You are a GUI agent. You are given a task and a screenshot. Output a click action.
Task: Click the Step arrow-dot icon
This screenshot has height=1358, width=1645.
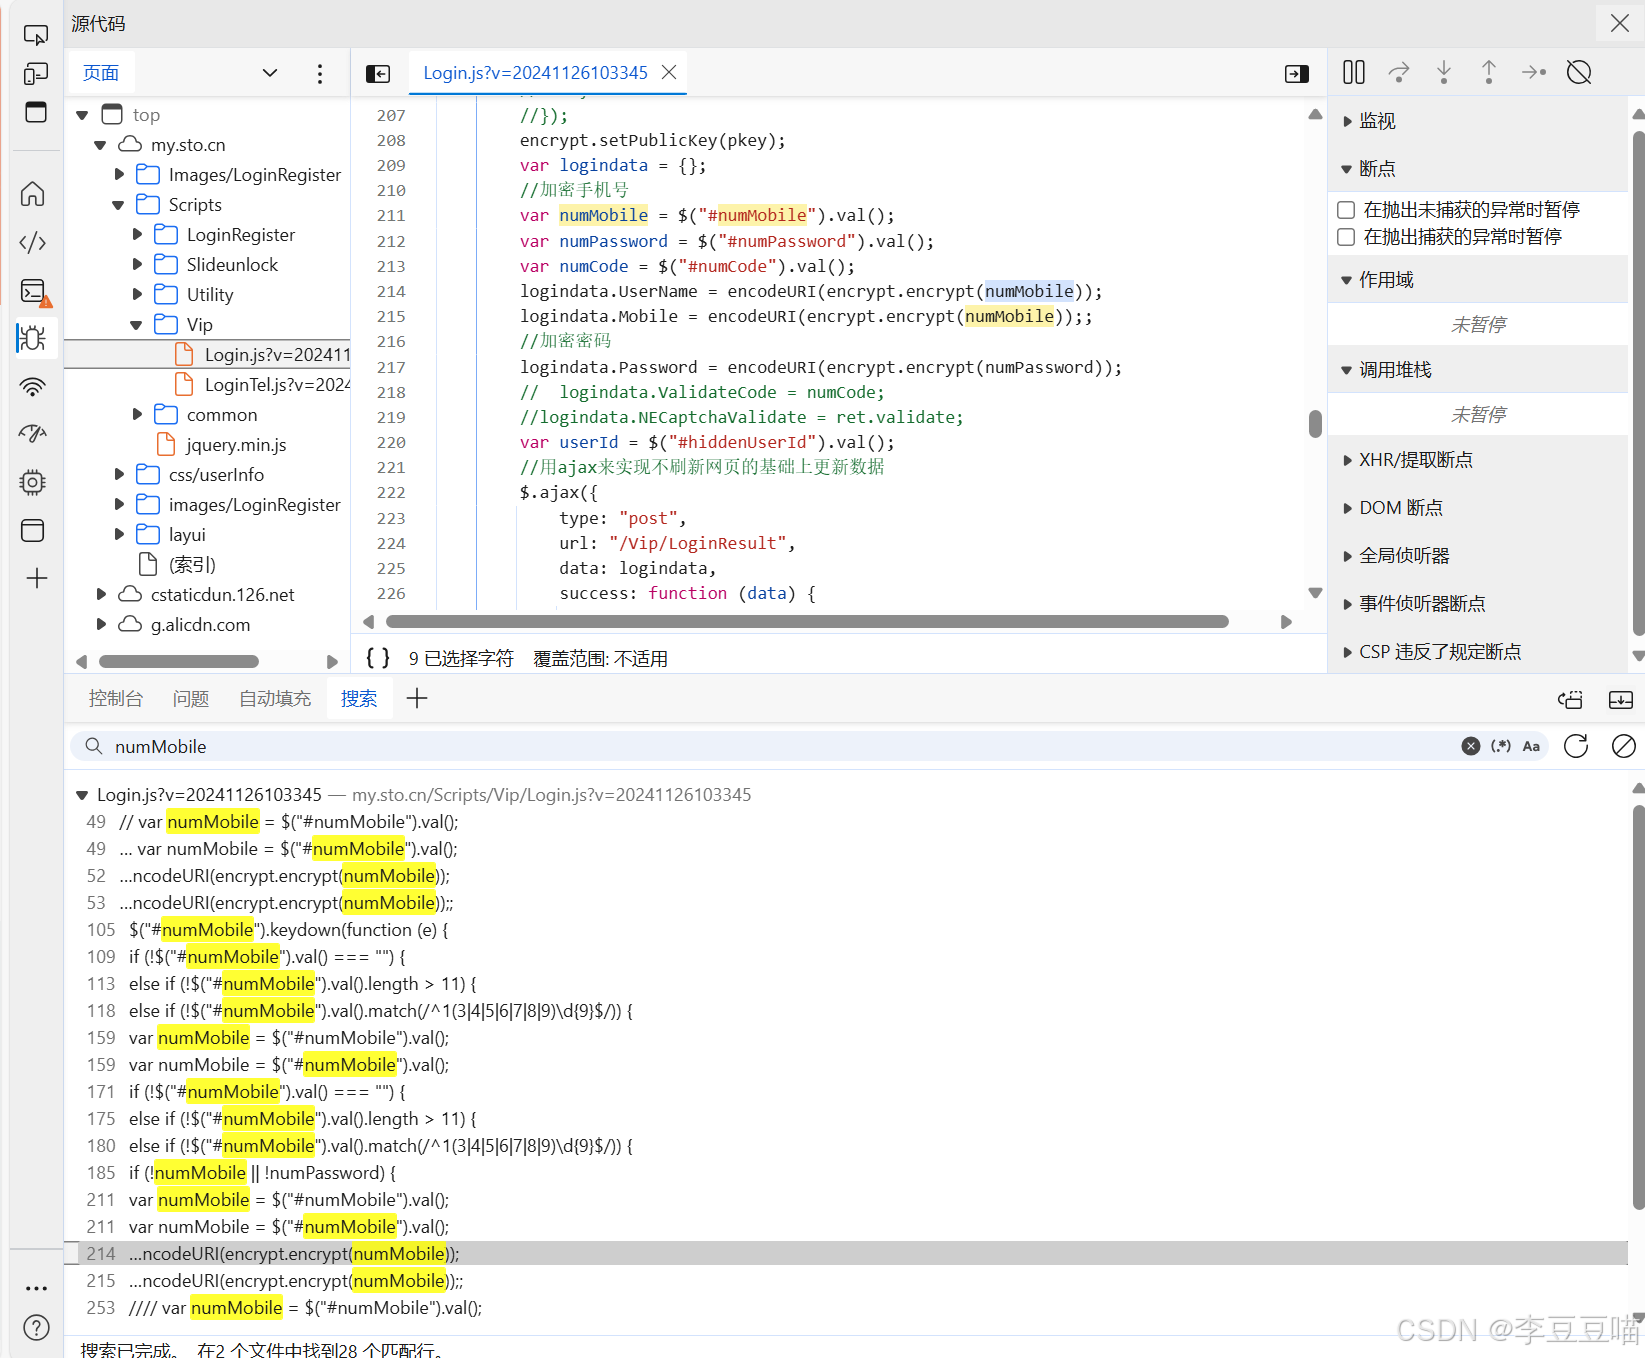(x=1534, y=72)
